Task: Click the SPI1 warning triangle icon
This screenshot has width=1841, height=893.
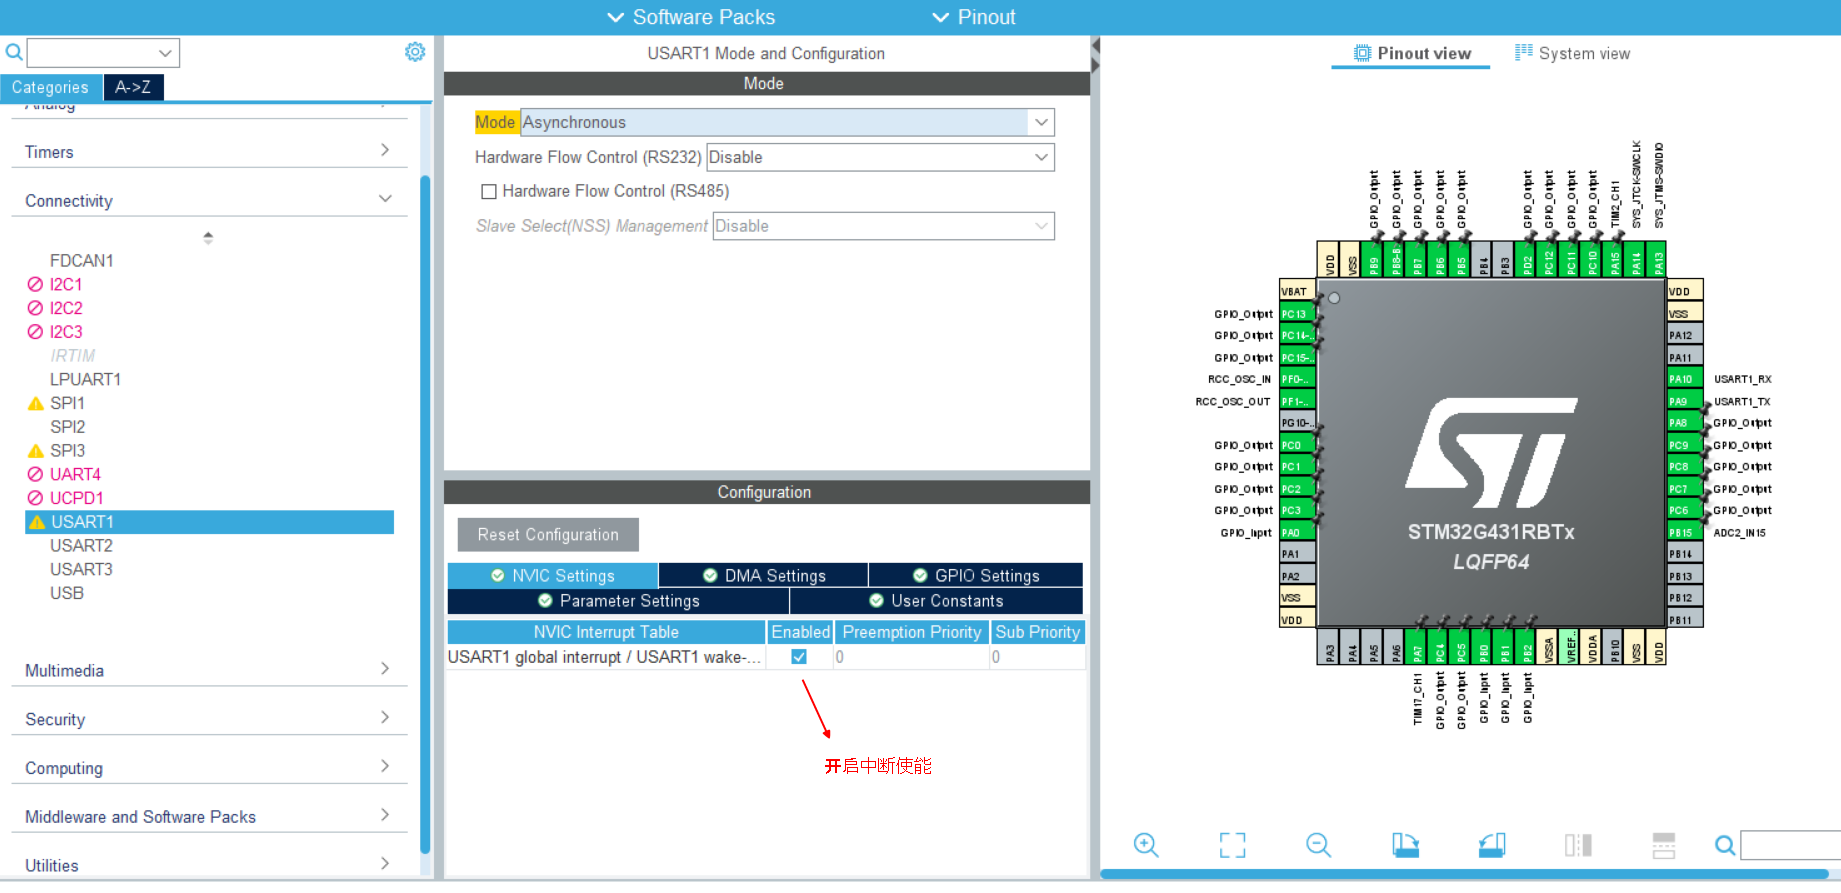Action: (35, 403)
